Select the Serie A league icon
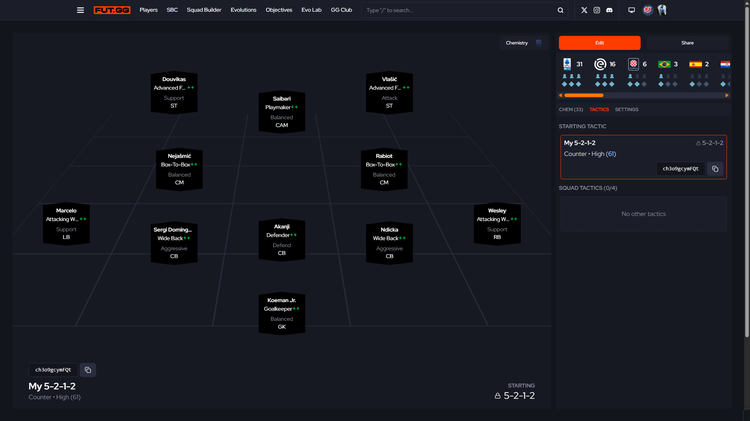 point(567,64)
